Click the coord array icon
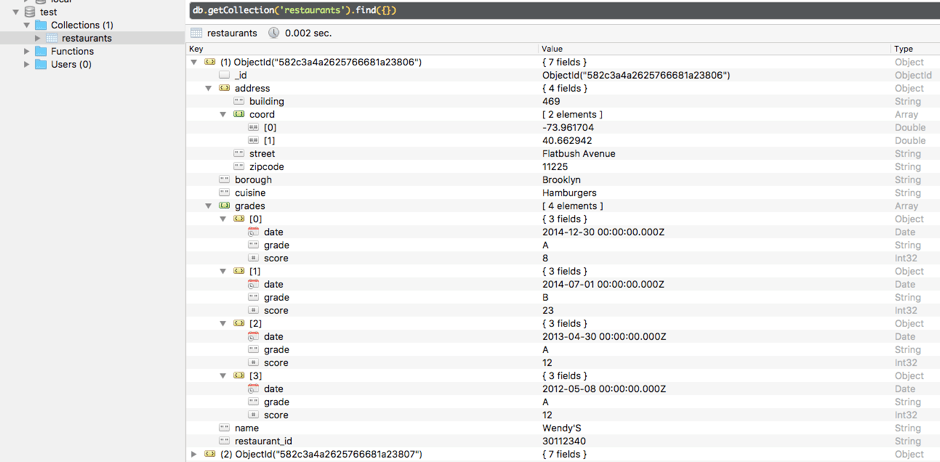 coord(239,115)
